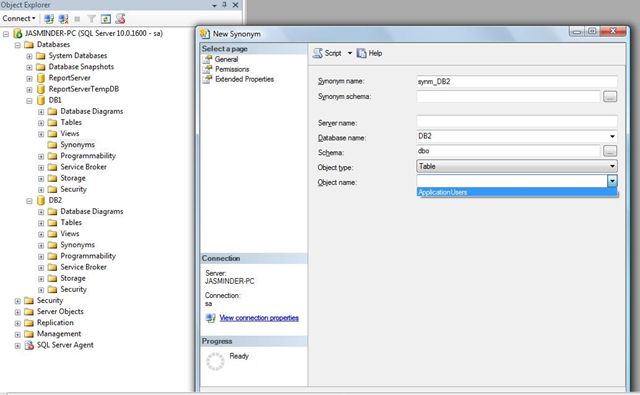The width and height of the screenshot is (640, 395).
Task: Select DB2 database cylinder icon
Action: (41, 200)
